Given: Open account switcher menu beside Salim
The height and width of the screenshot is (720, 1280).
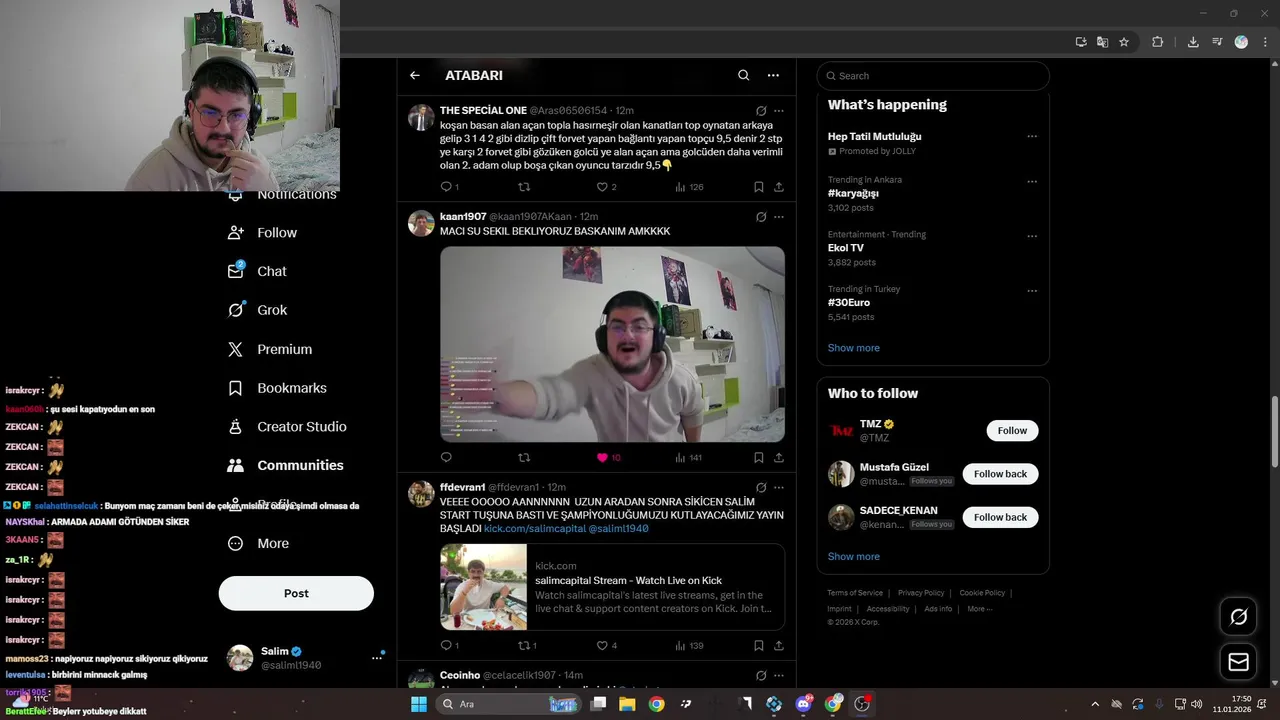Looking at the screenshot, I should coord(377,657).
